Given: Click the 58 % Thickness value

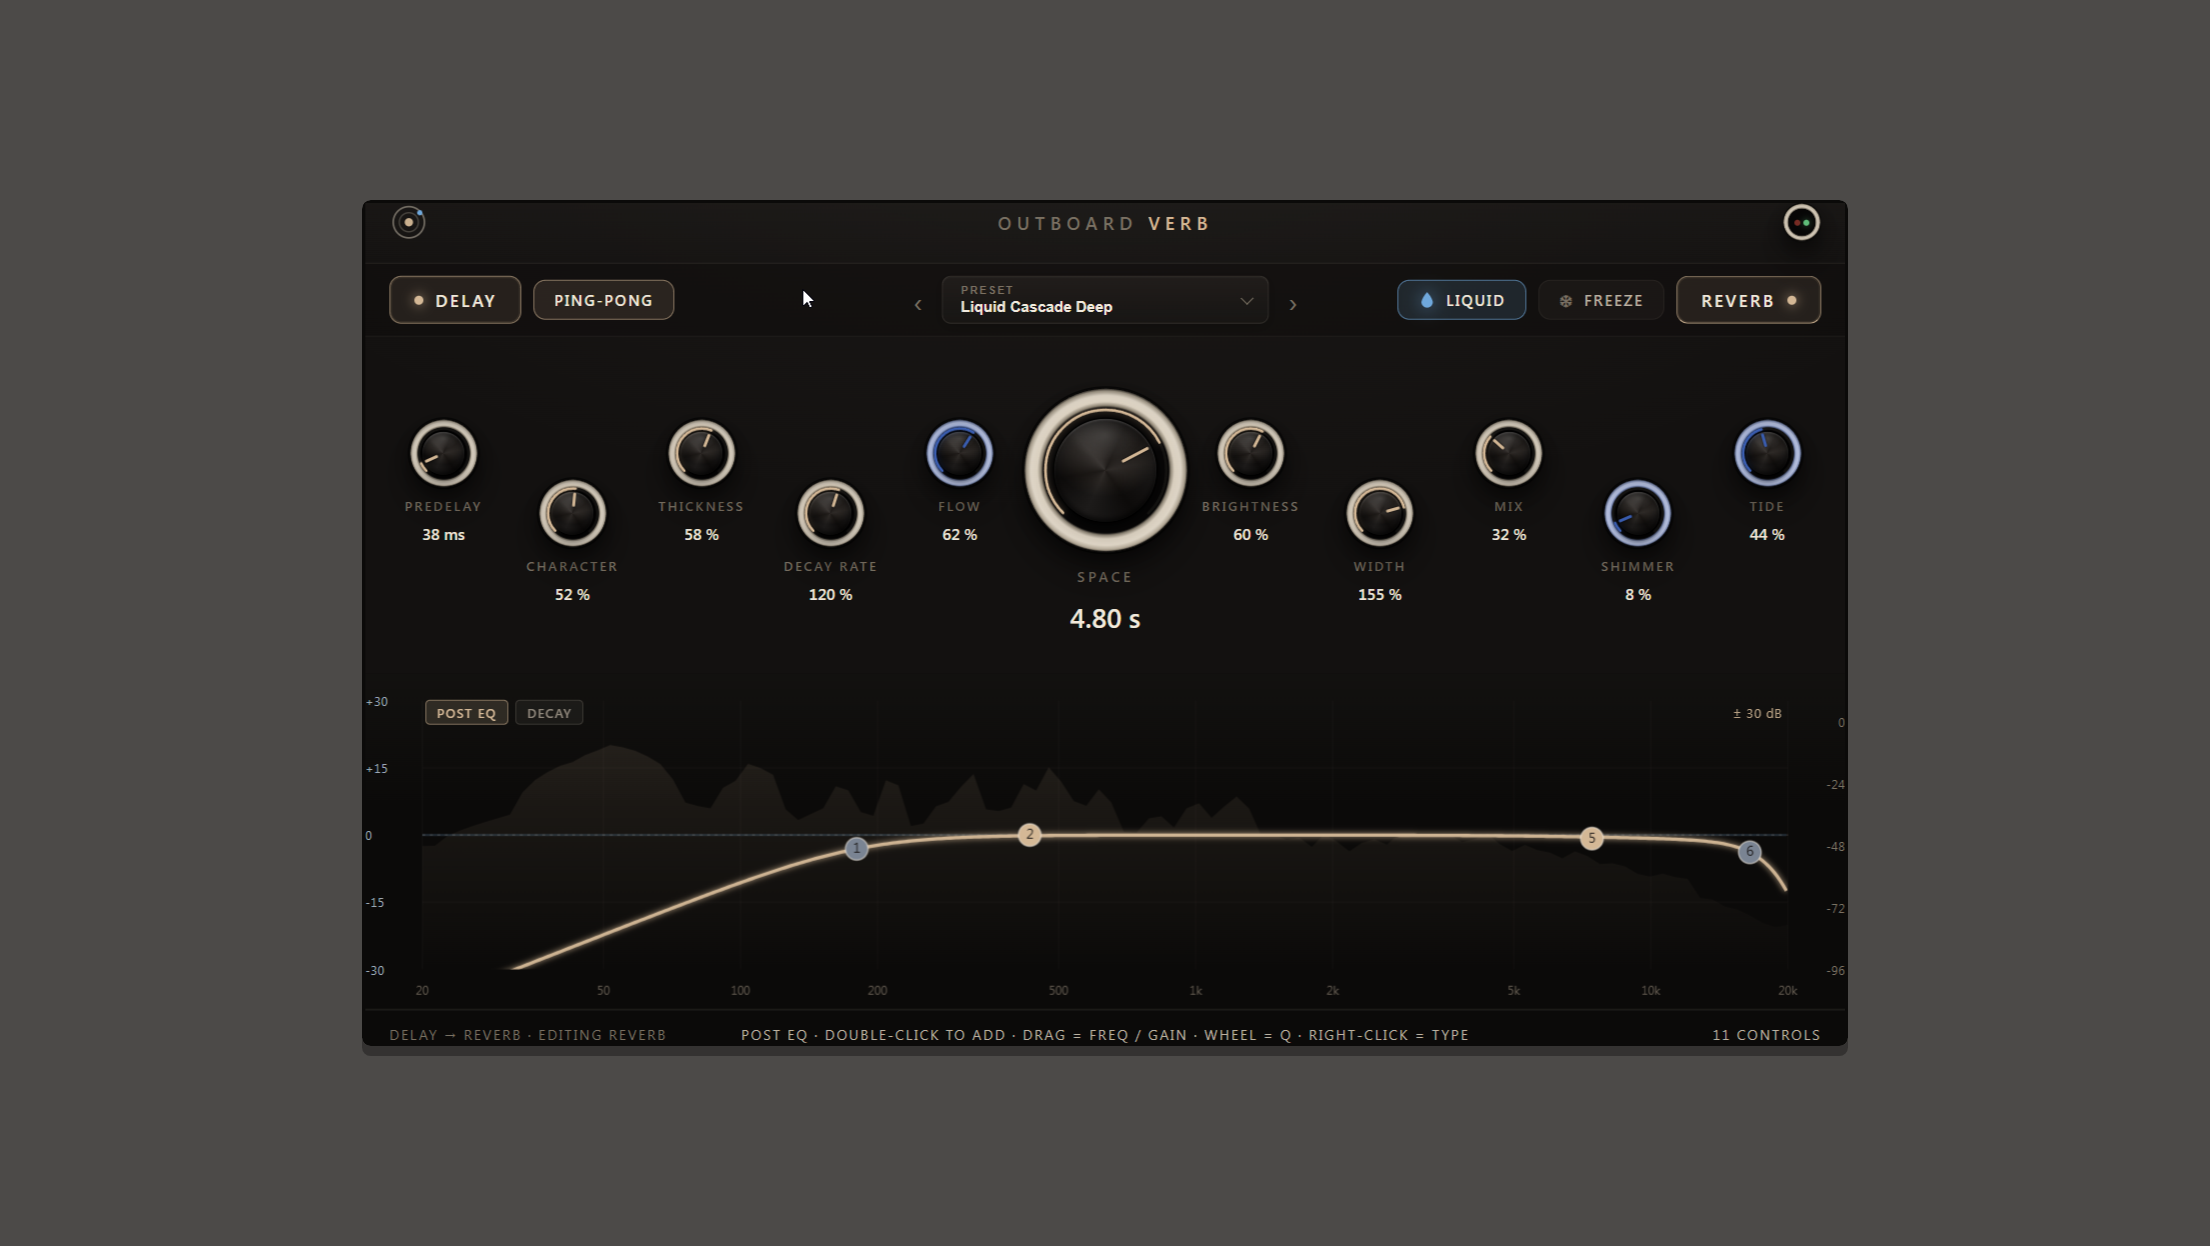Looking at the screenshot, I should tap(701, 535).
